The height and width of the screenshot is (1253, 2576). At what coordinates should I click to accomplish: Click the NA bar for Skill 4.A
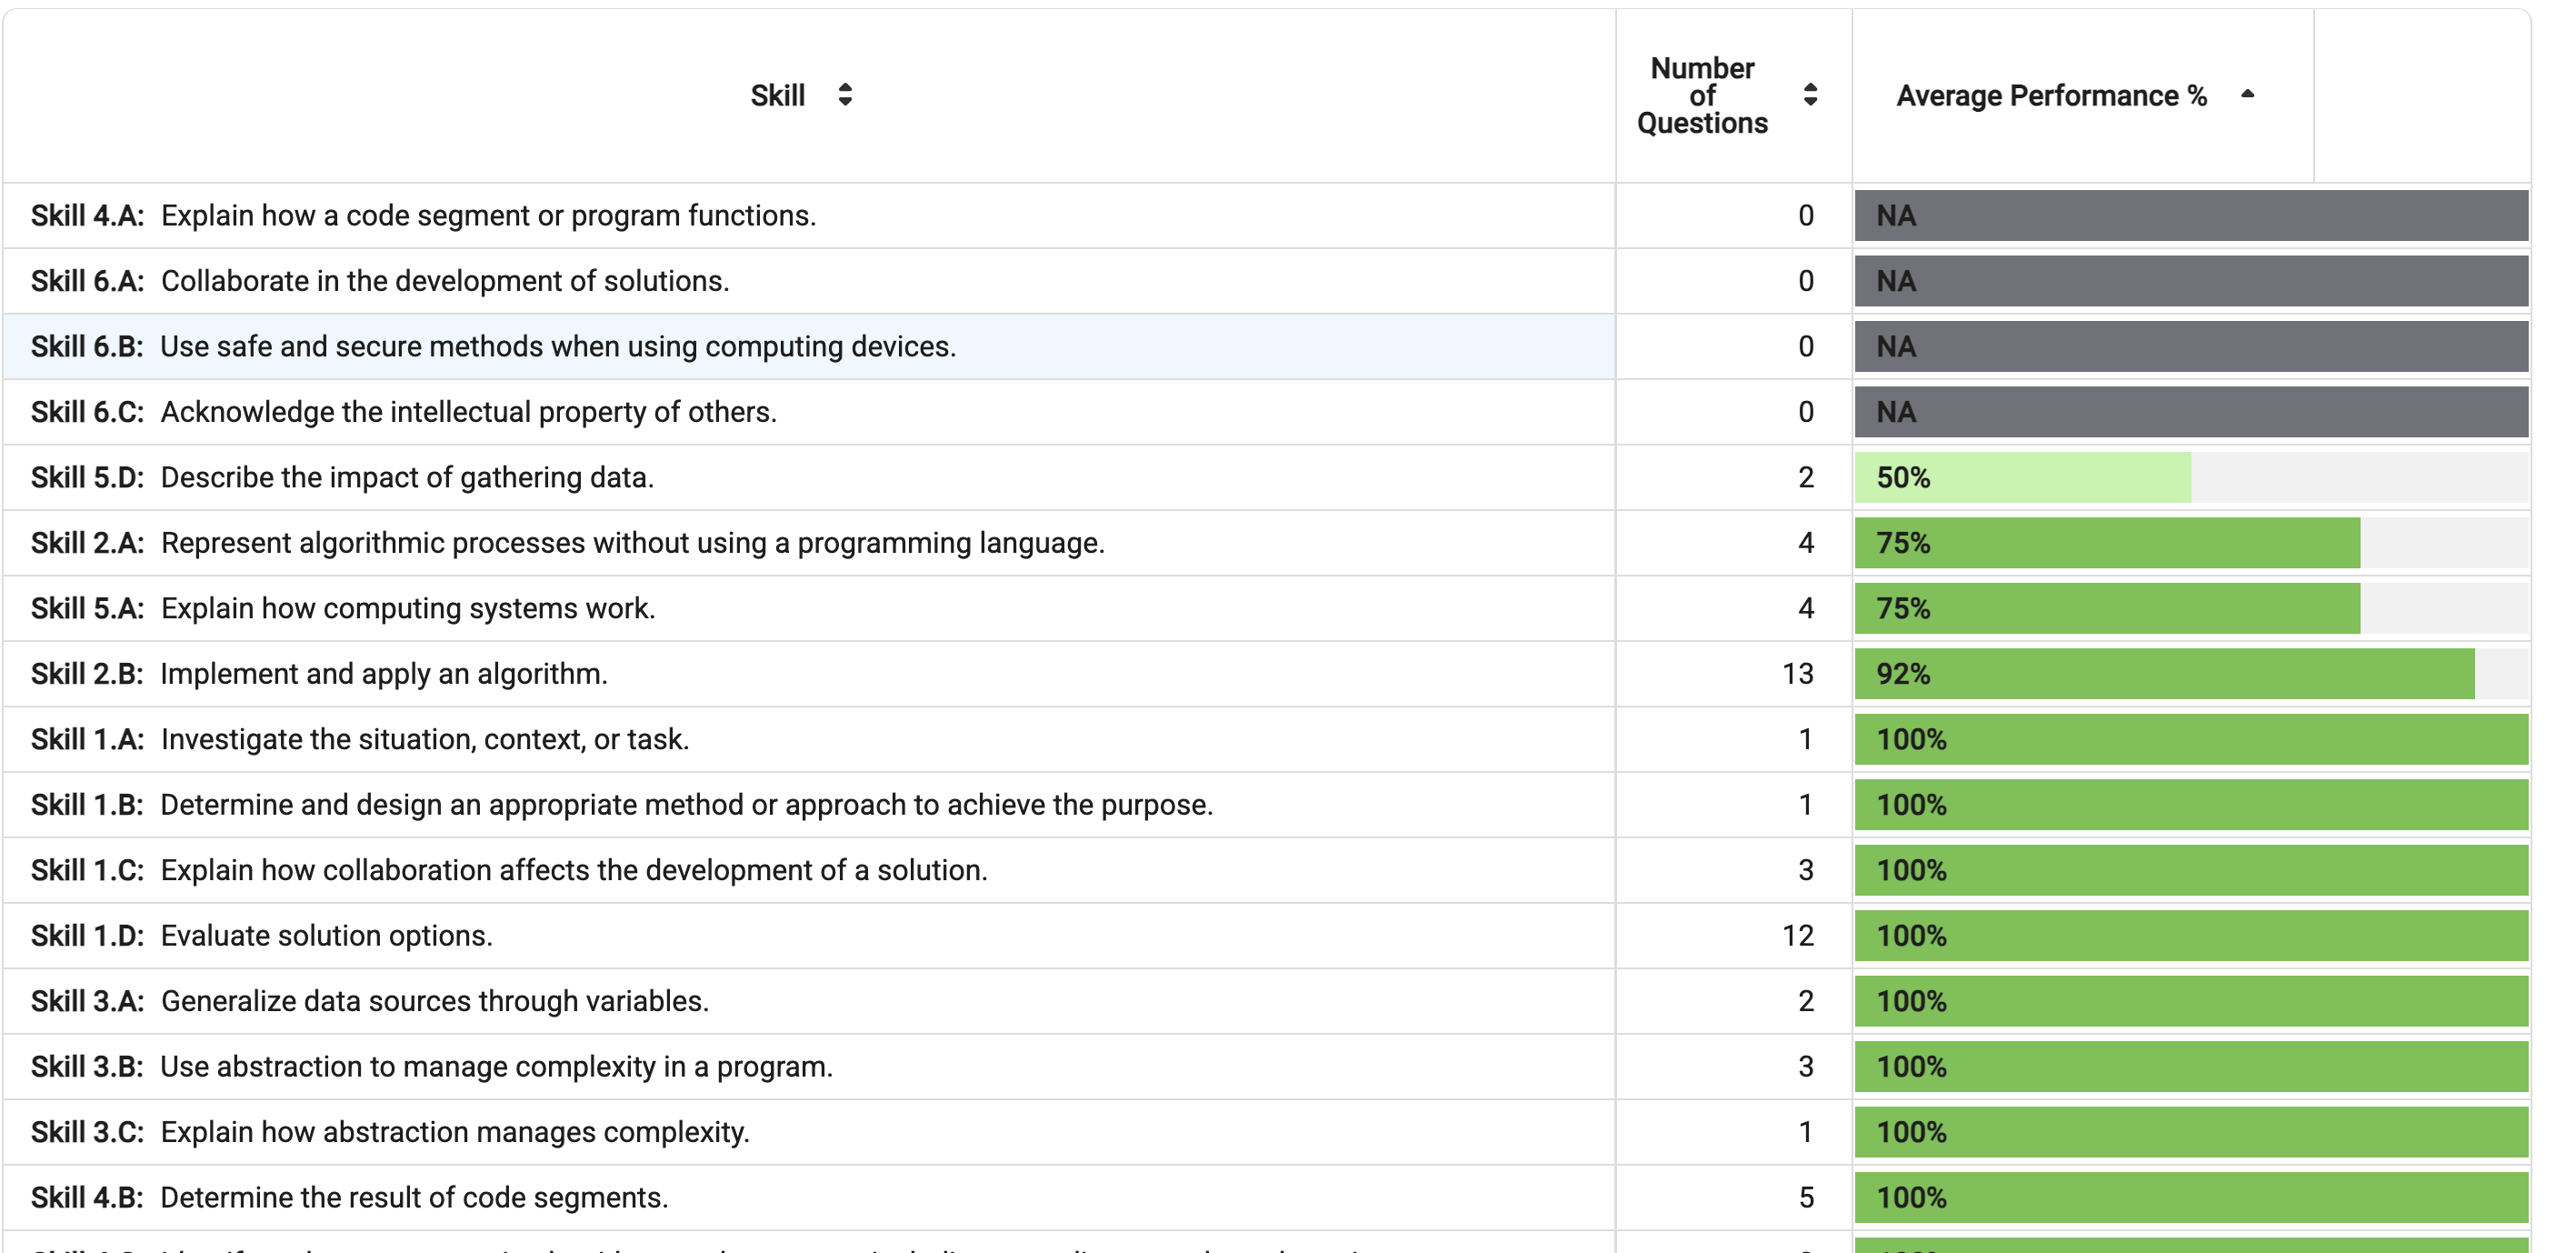[2191, 216]
